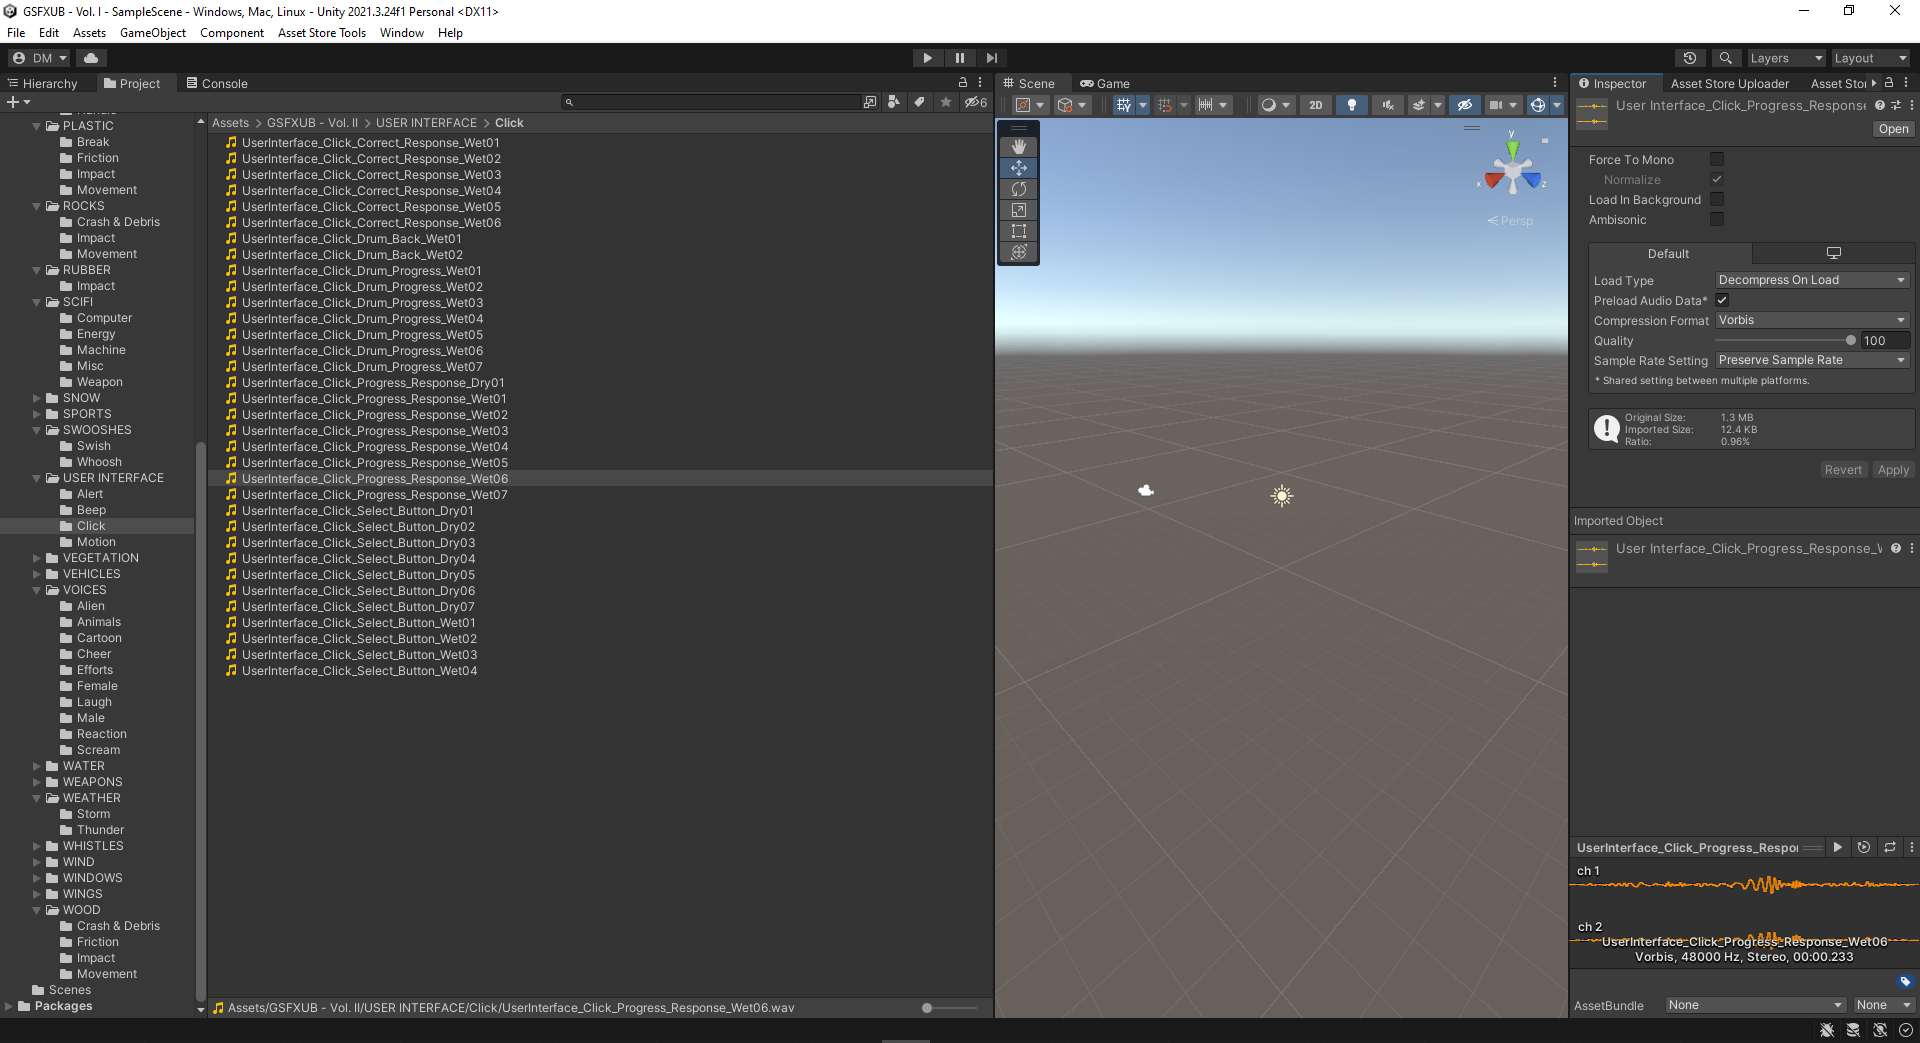Open the Load Type dropdown

[1812, 280]
